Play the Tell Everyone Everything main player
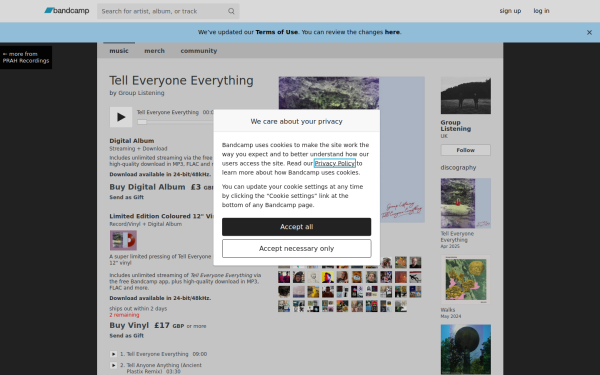The width and height of the screenshot is (600, 375). (x=121, y=117)
